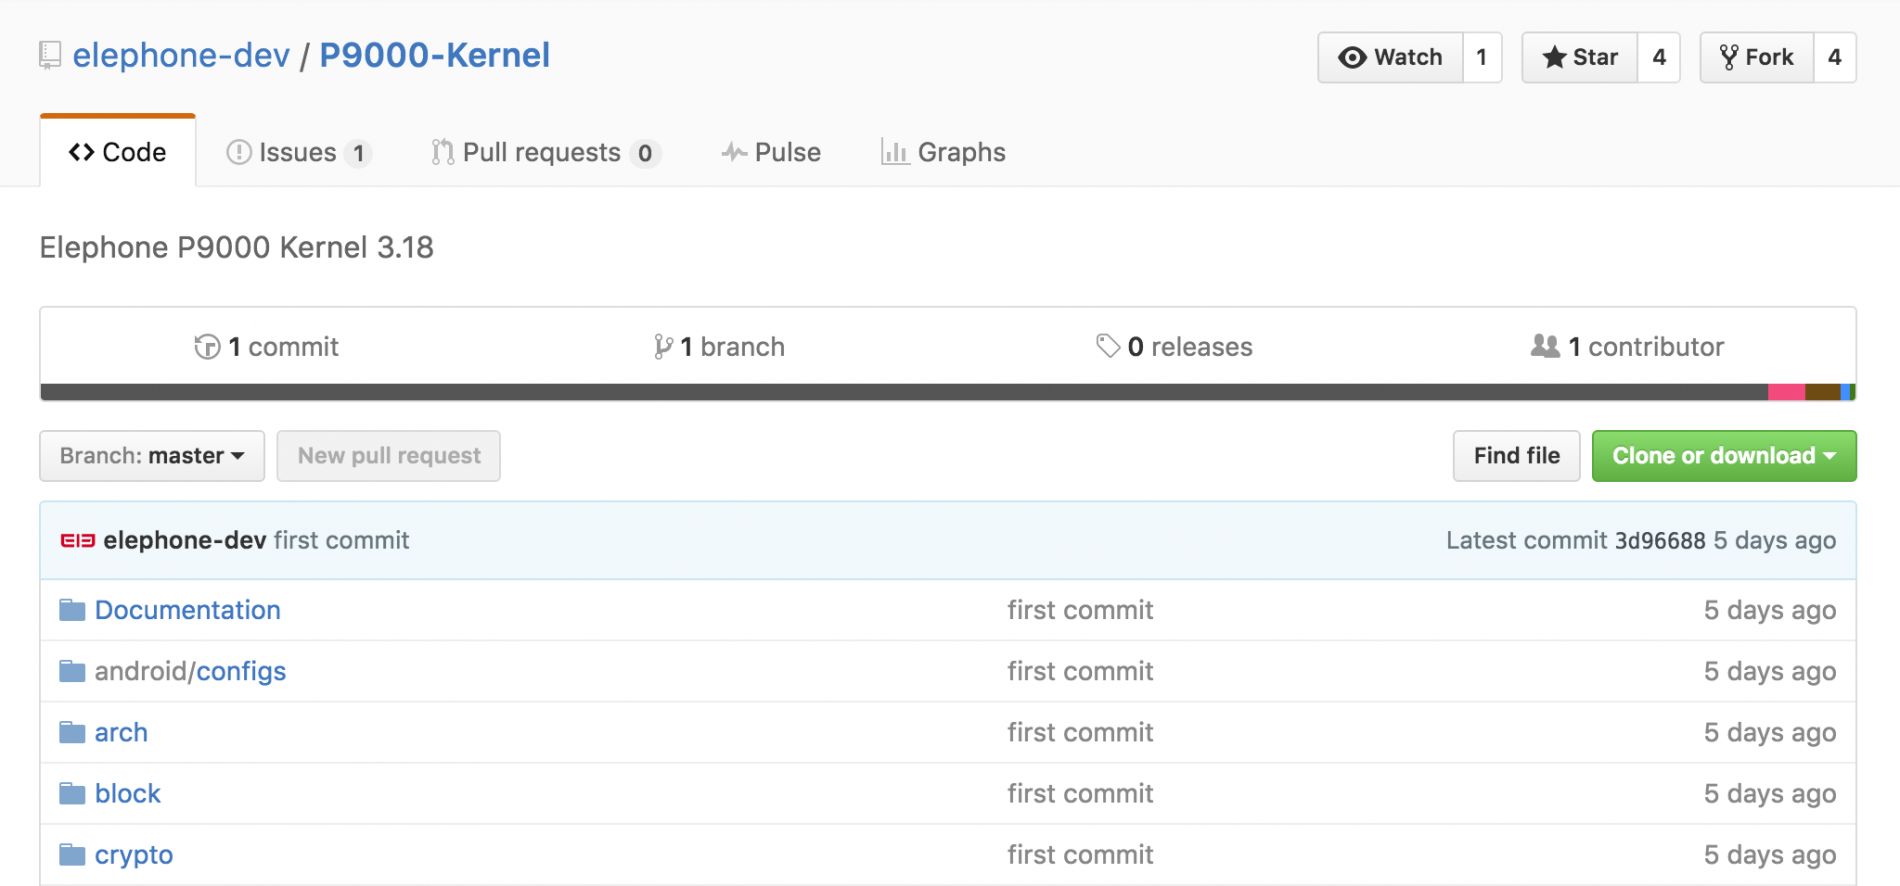Open the block folder
This screenshot has width=1900, height=886.
pos(128,794)
